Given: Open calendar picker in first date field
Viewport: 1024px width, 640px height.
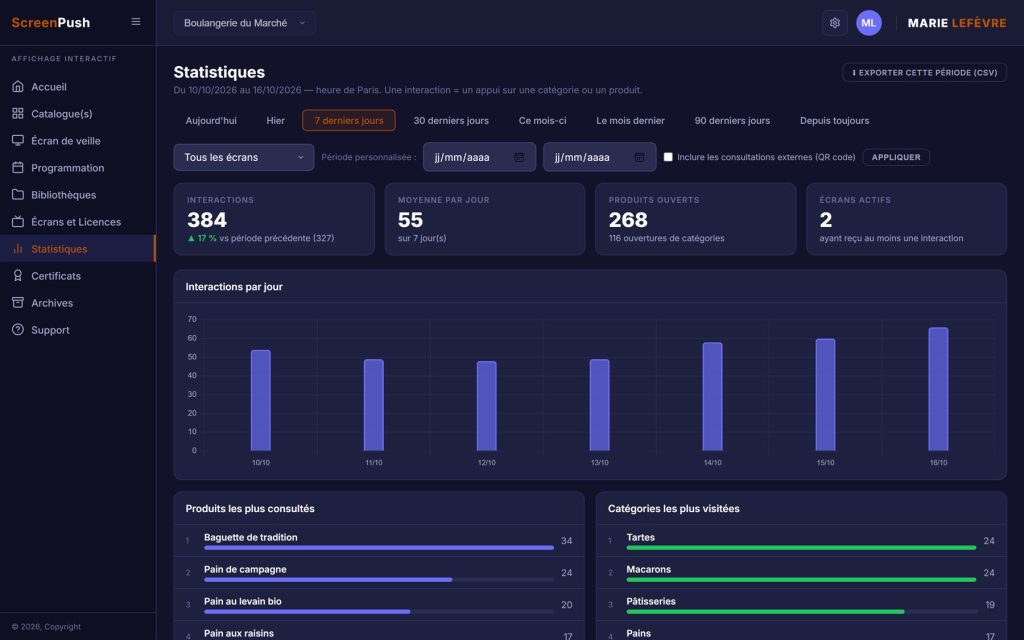Looking at the screenshot, I should point(519,157).
